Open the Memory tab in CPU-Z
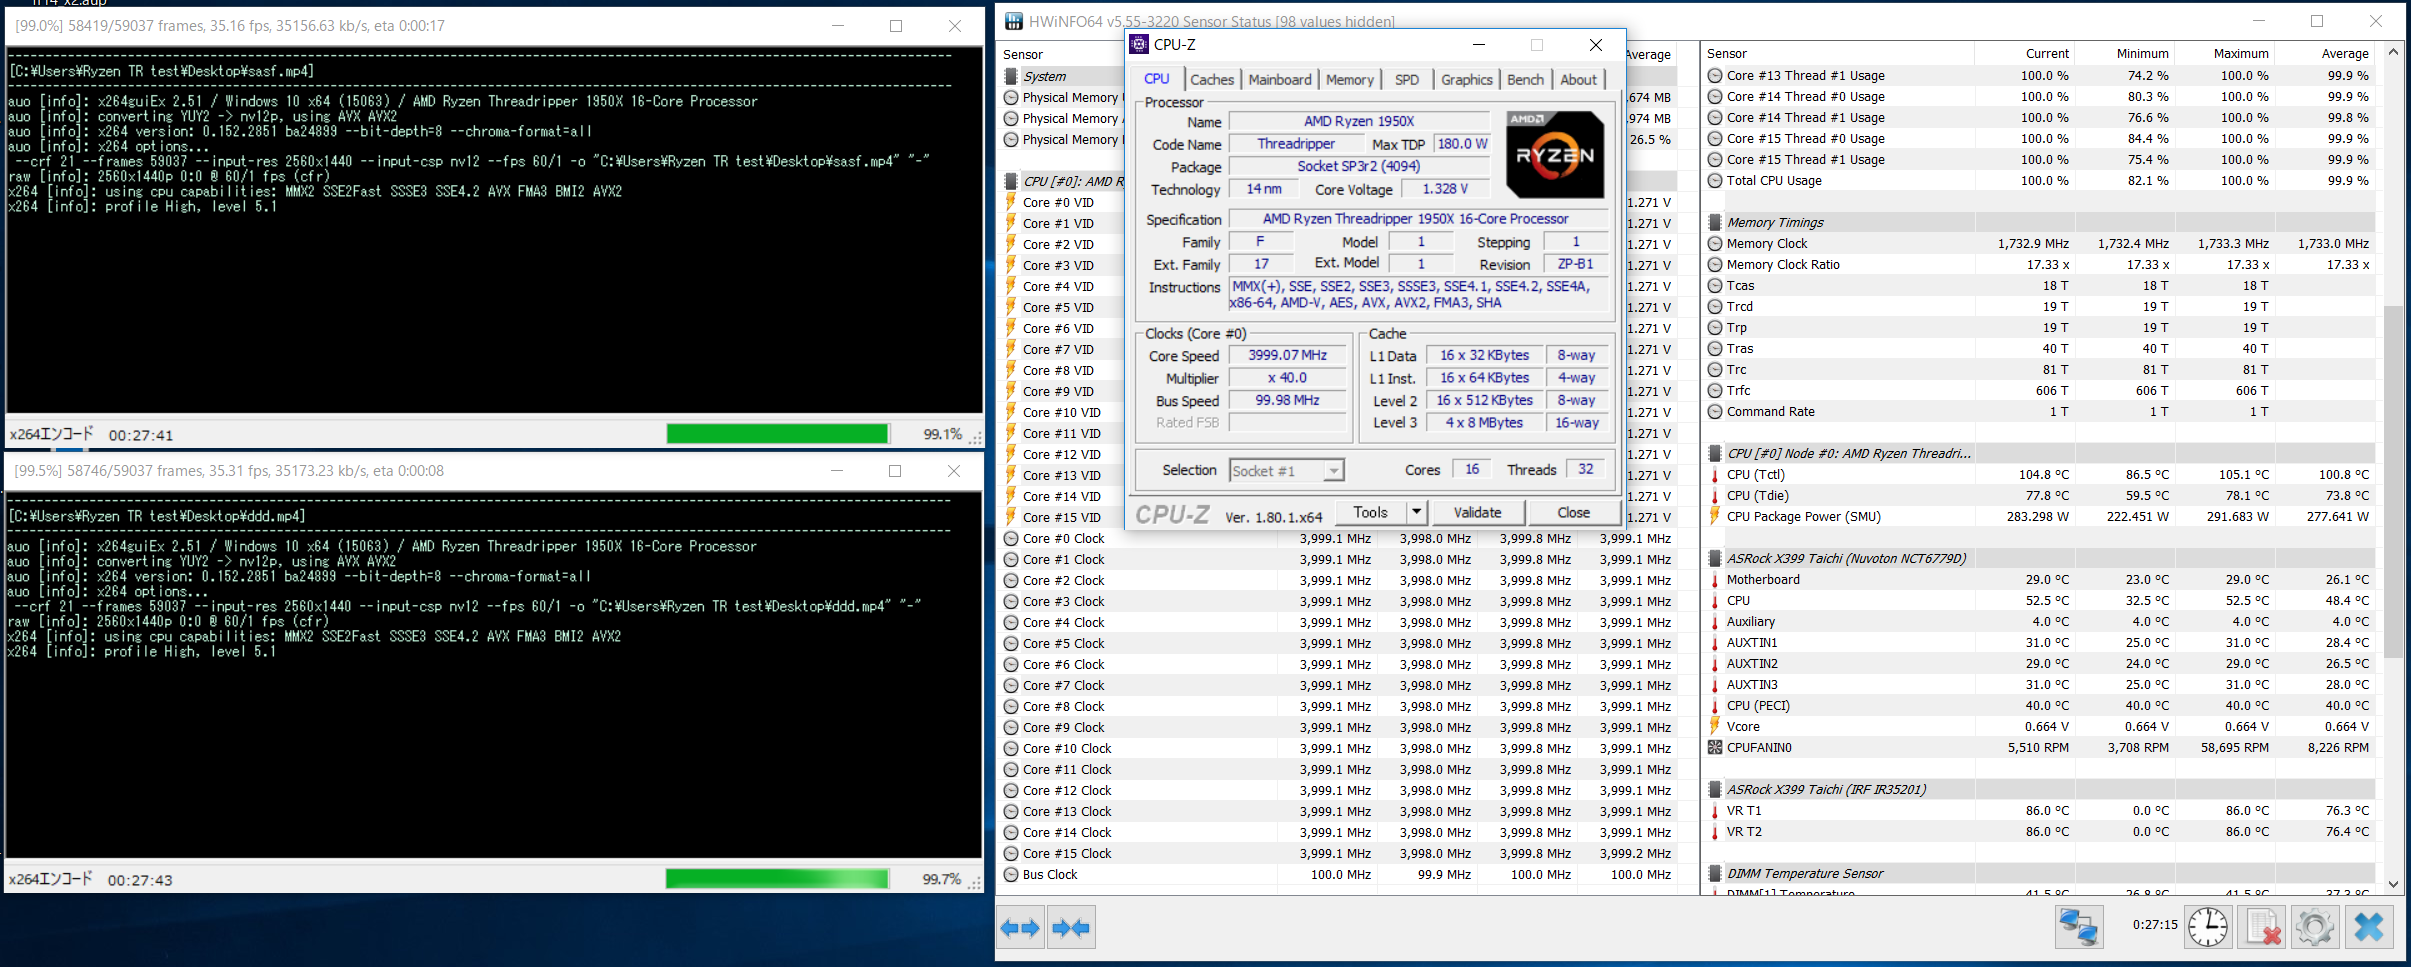The image size is (2411, 967). click(1350, 80)
